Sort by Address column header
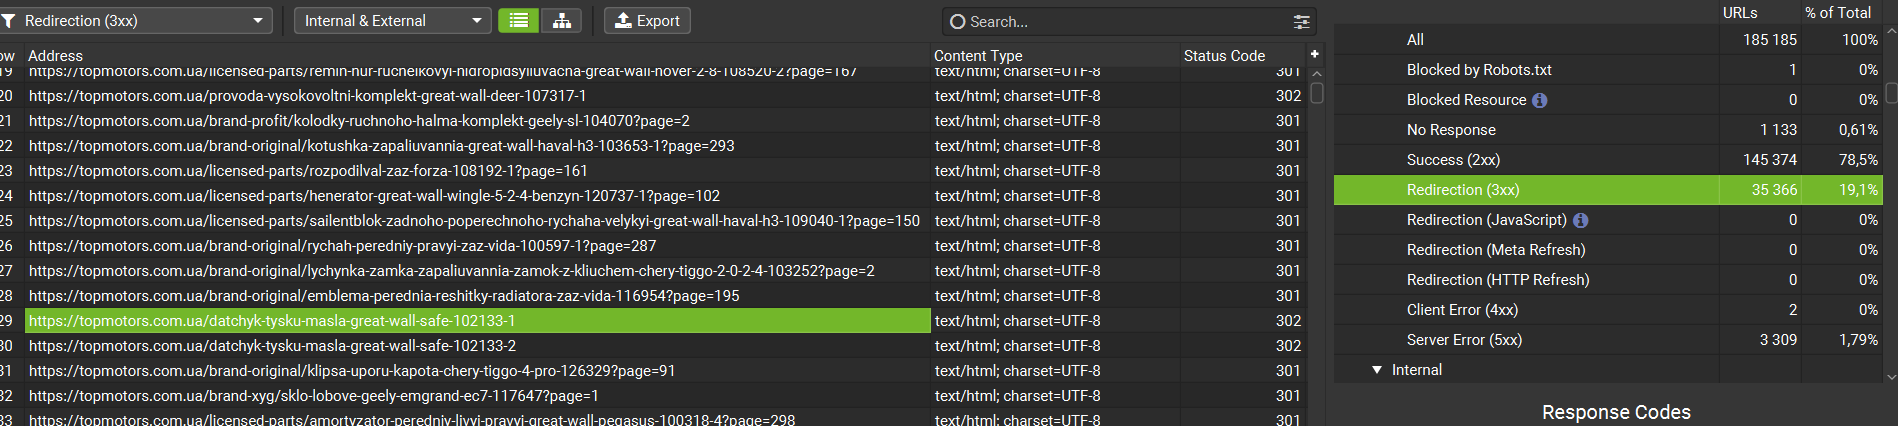 coord(56,56)
